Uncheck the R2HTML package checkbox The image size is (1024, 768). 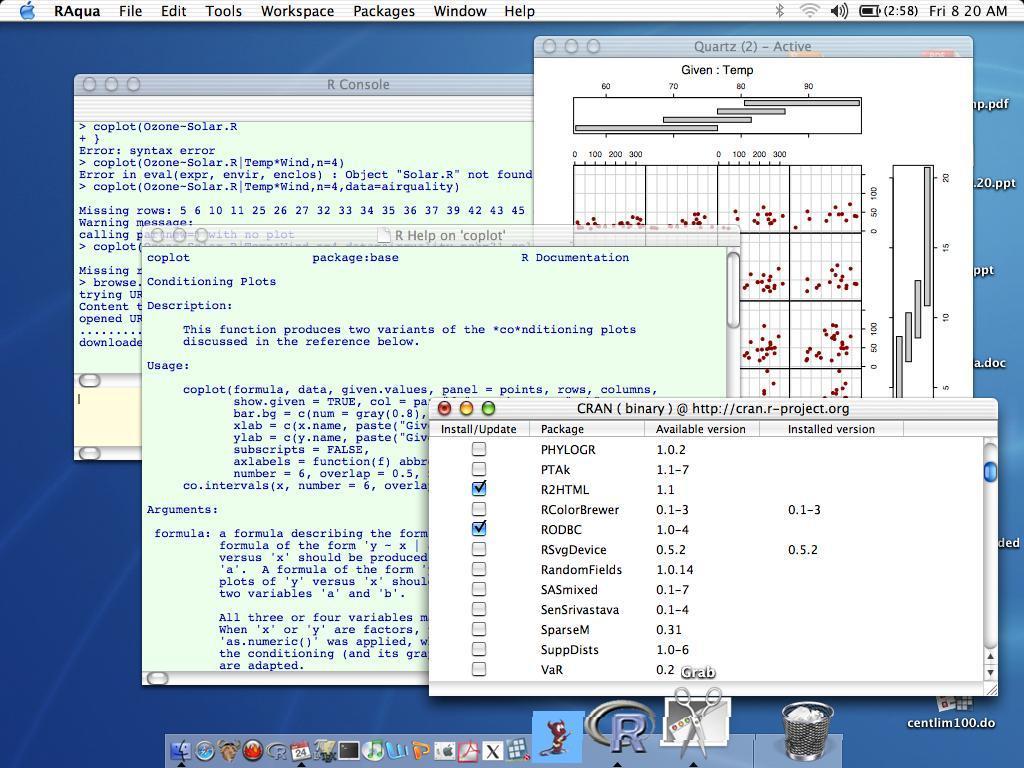(479, 489)
